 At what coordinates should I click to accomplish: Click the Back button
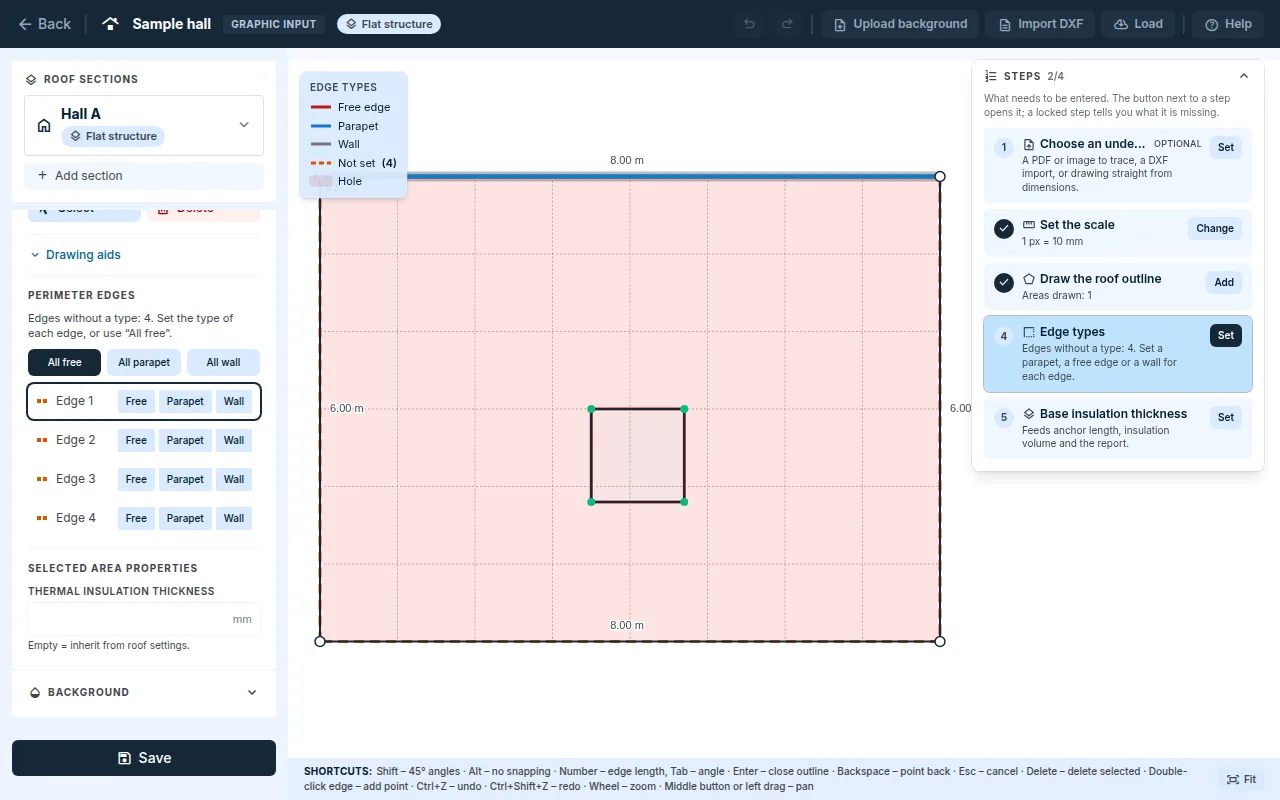pyautogui.click(x=44, y=24)
